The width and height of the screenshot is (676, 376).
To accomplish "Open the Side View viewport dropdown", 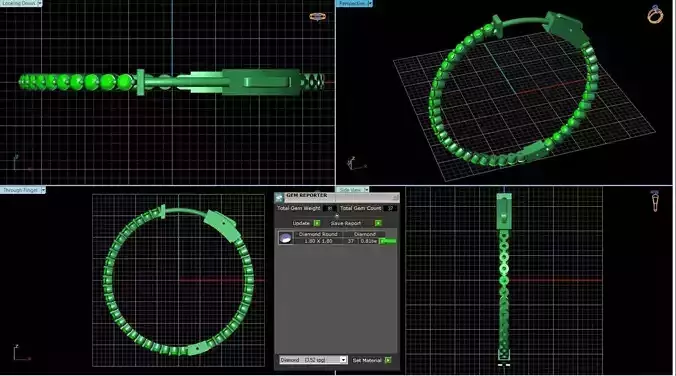I will (366, 190).
